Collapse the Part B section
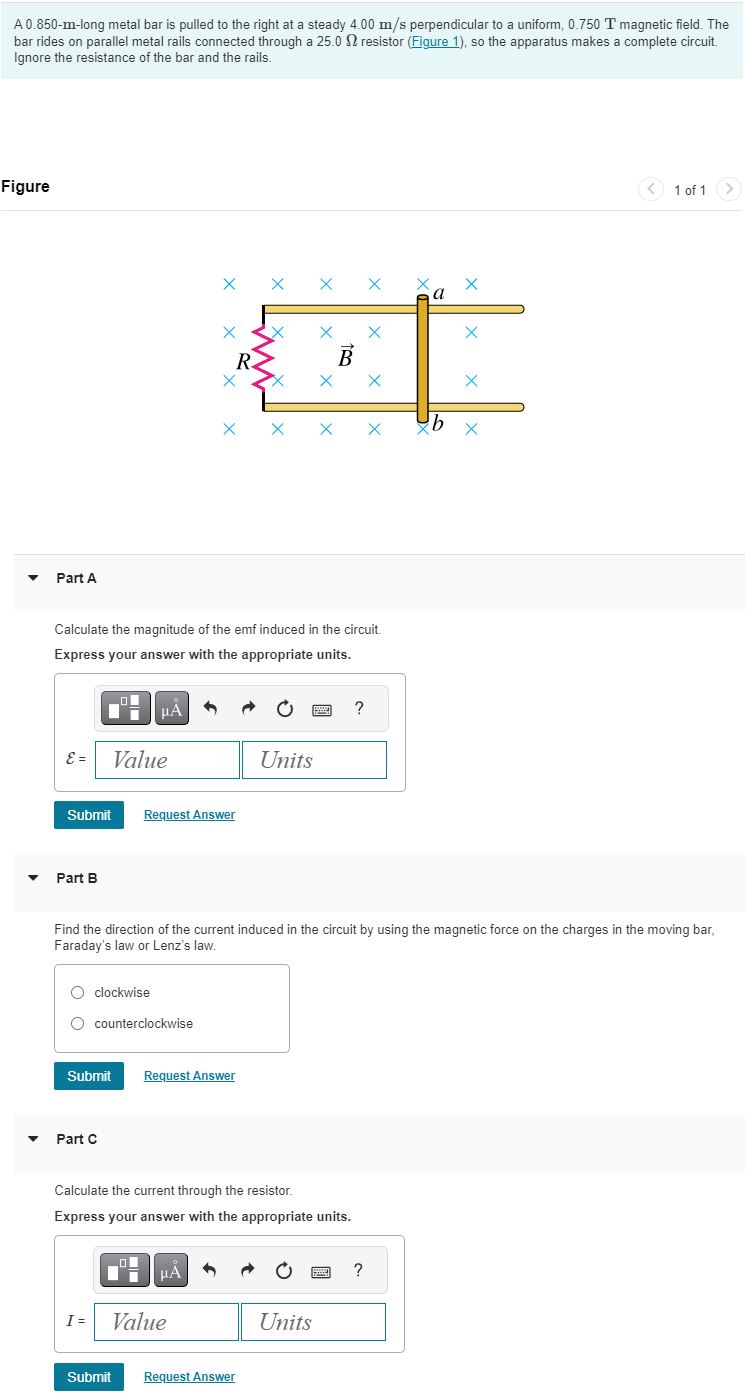 35,878
